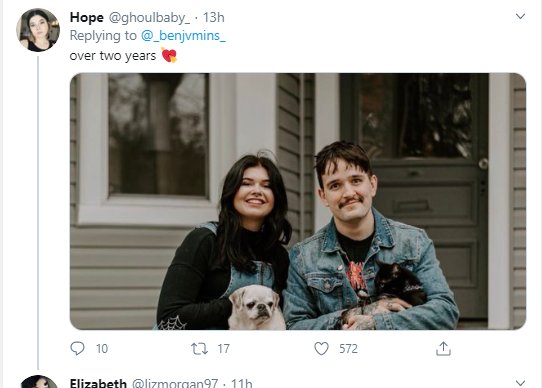542x388 pixels.
Task: Click the 572 likes count
Action: (348, 349)
